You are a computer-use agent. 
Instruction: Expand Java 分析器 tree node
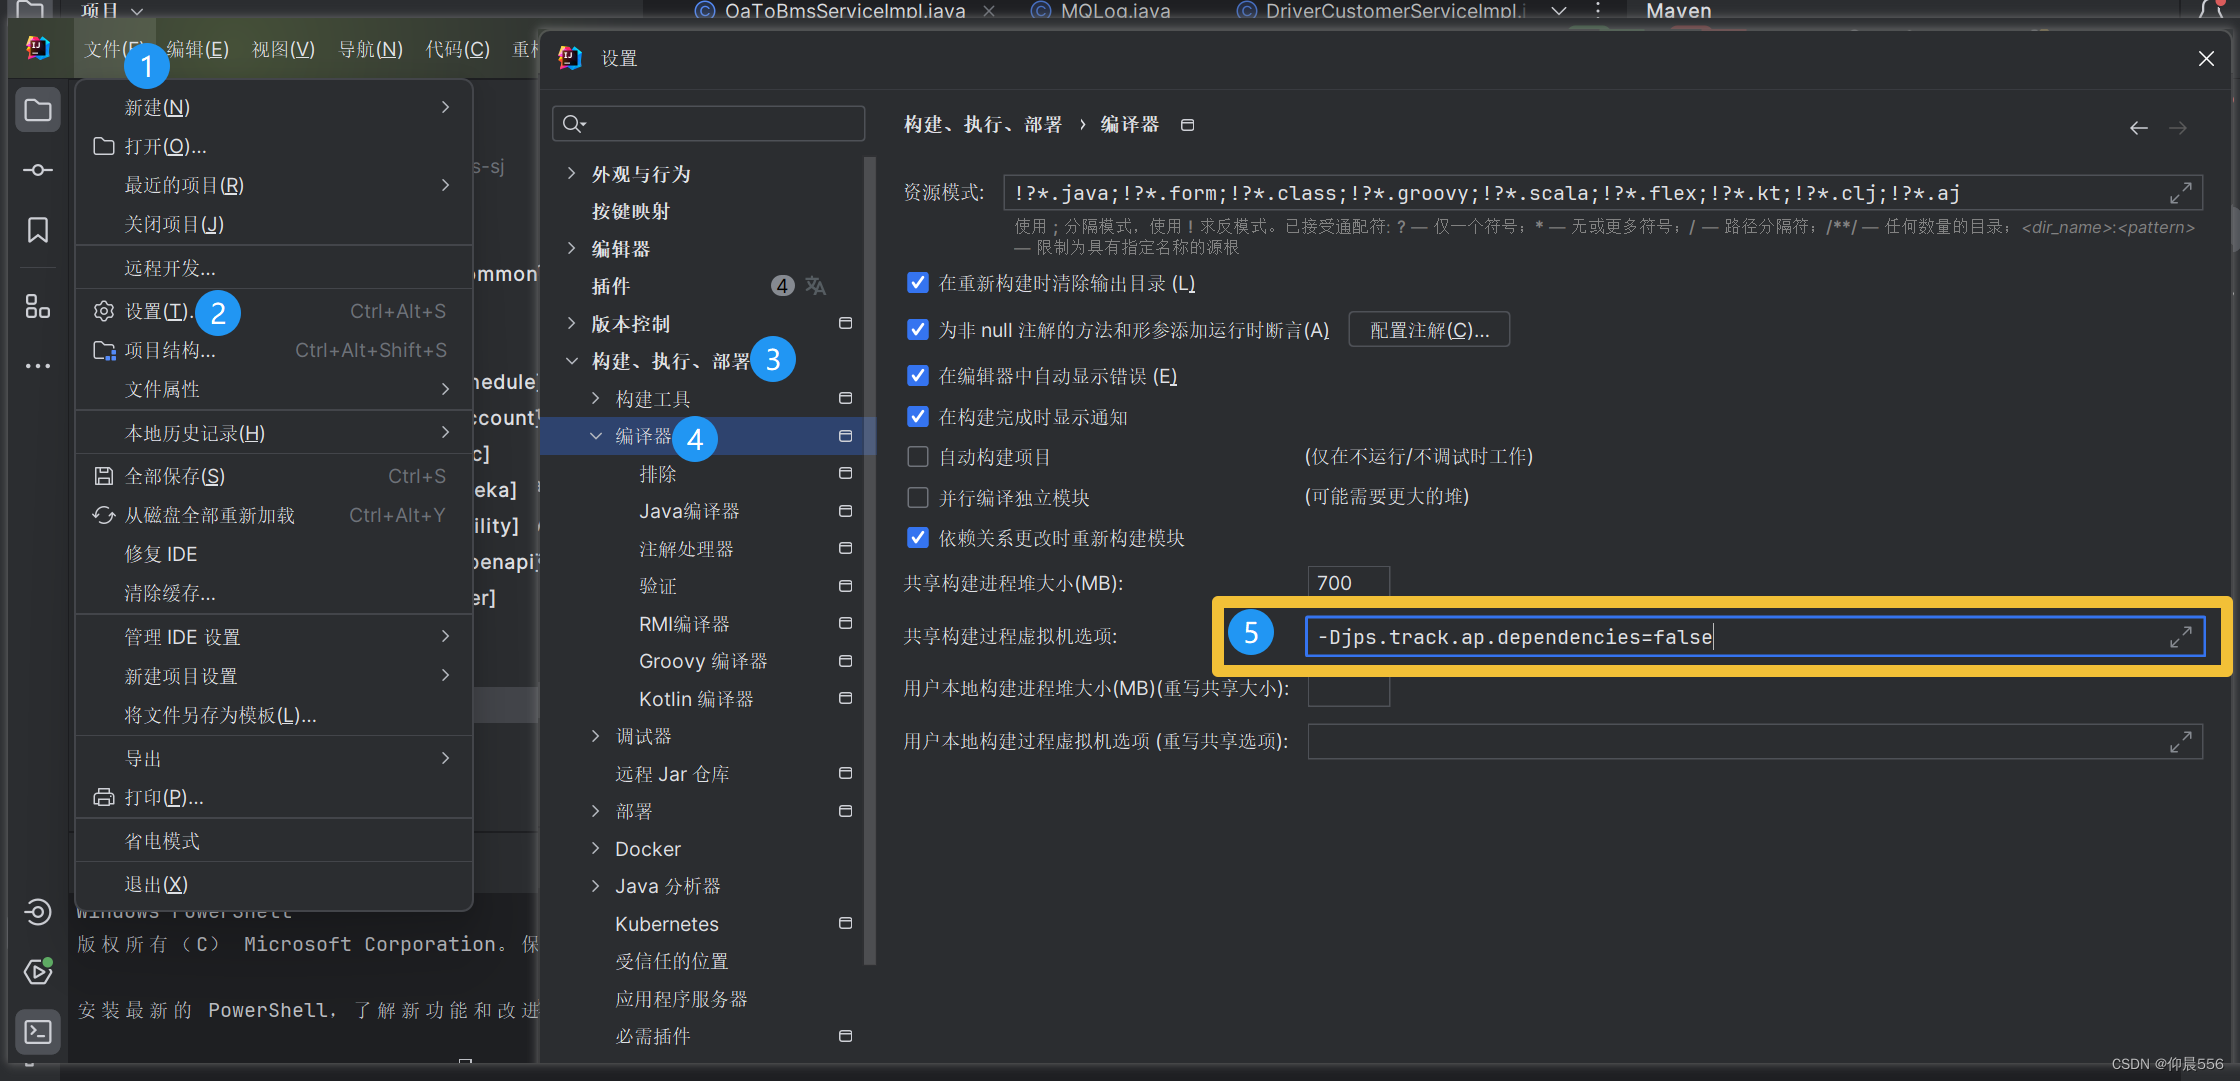[595, 886]
